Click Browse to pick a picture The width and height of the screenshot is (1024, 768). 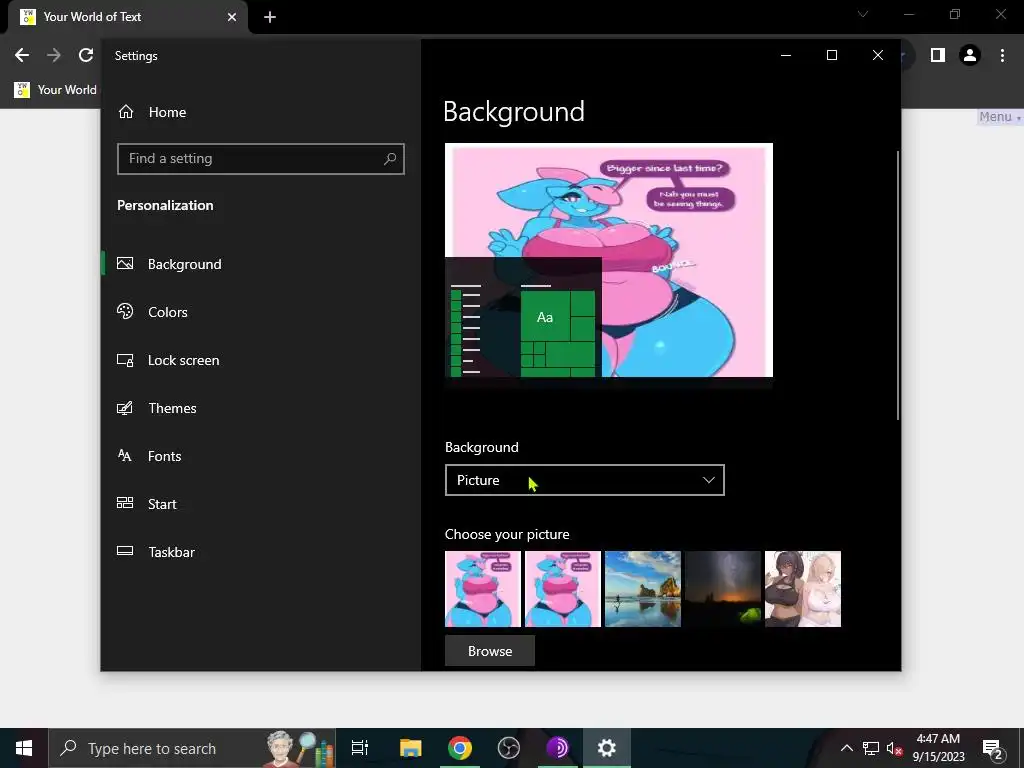pyautogui.click(x=490, y=651)
